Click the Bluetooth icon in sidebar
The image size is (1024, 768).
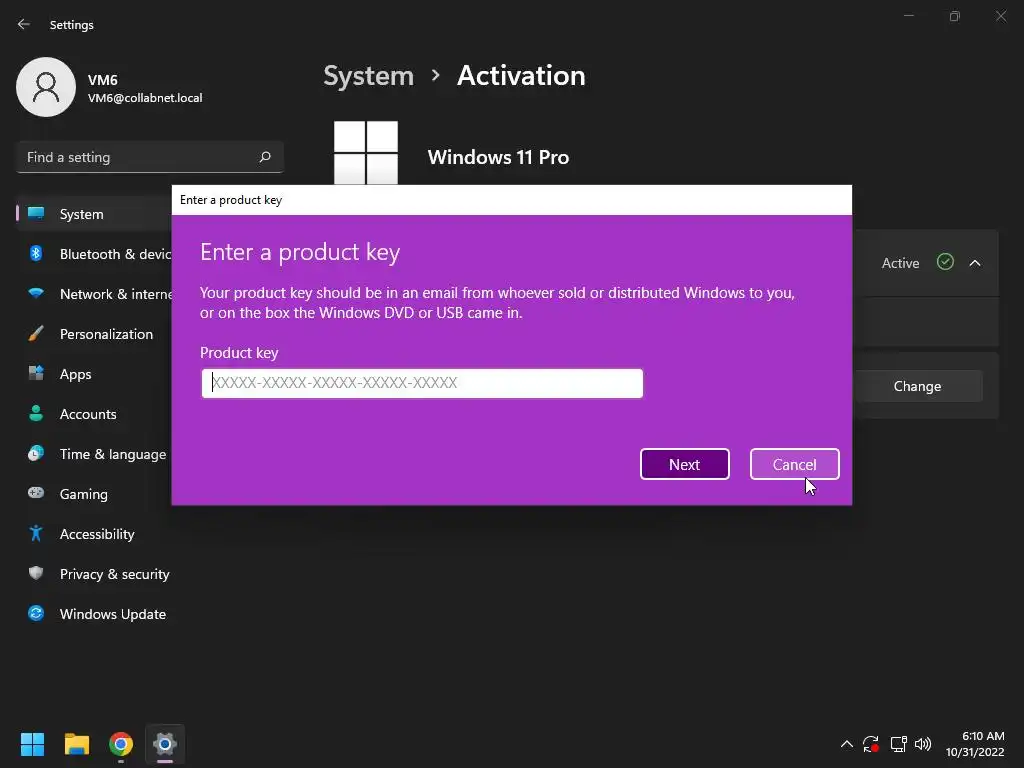coord(36,253)
